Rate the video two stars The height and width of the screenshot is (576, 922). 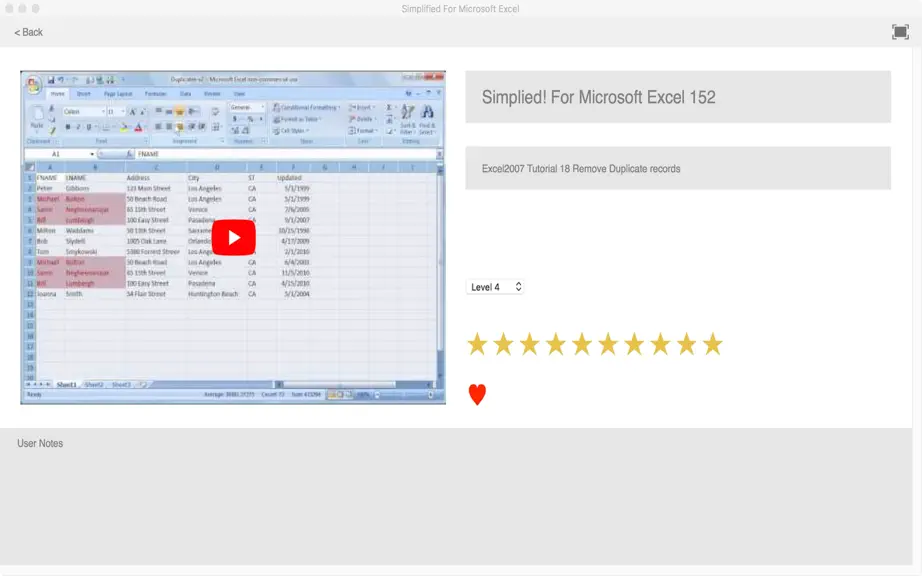click(503, 344)
